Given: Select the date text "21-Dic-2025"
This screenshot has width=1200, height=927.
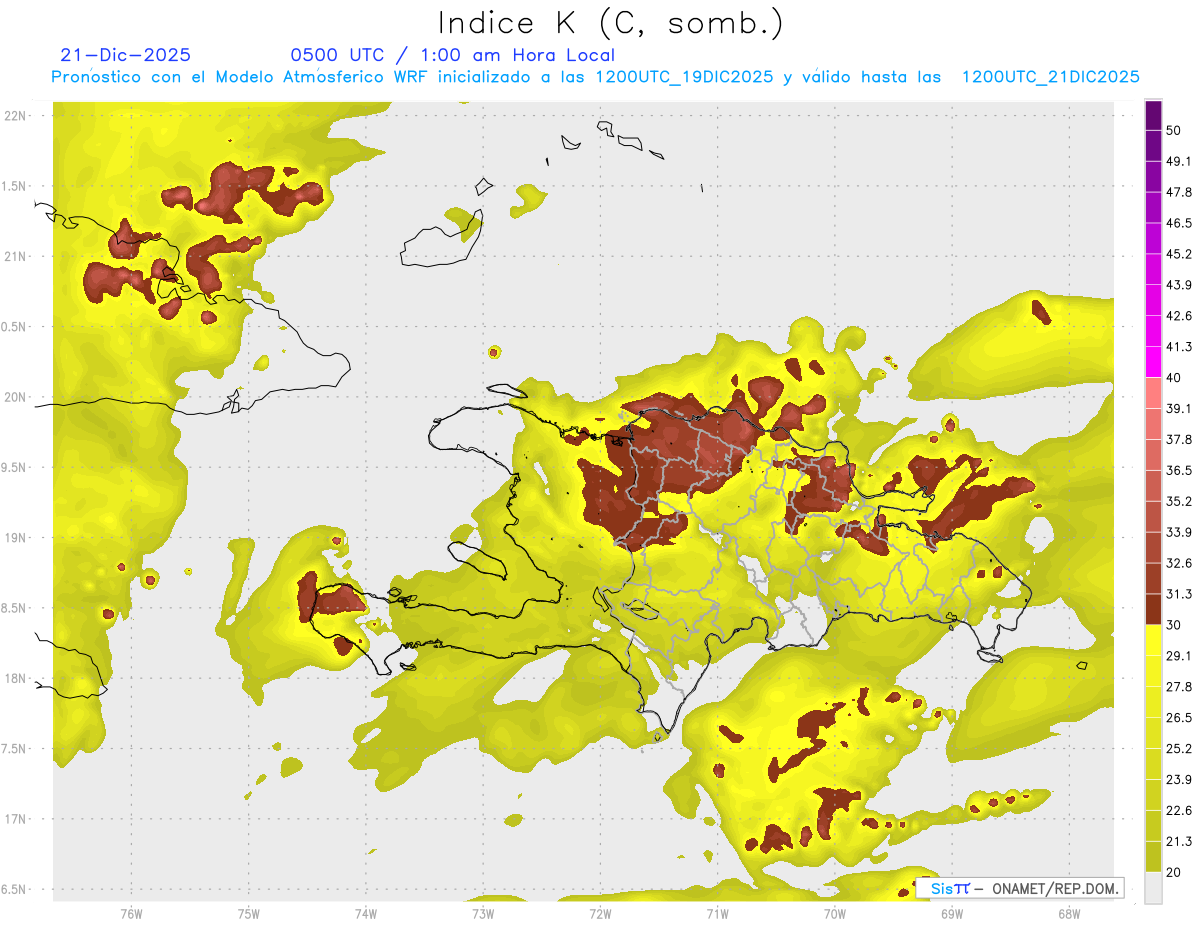Looking at the screenshot, I should tap(126, 55).
